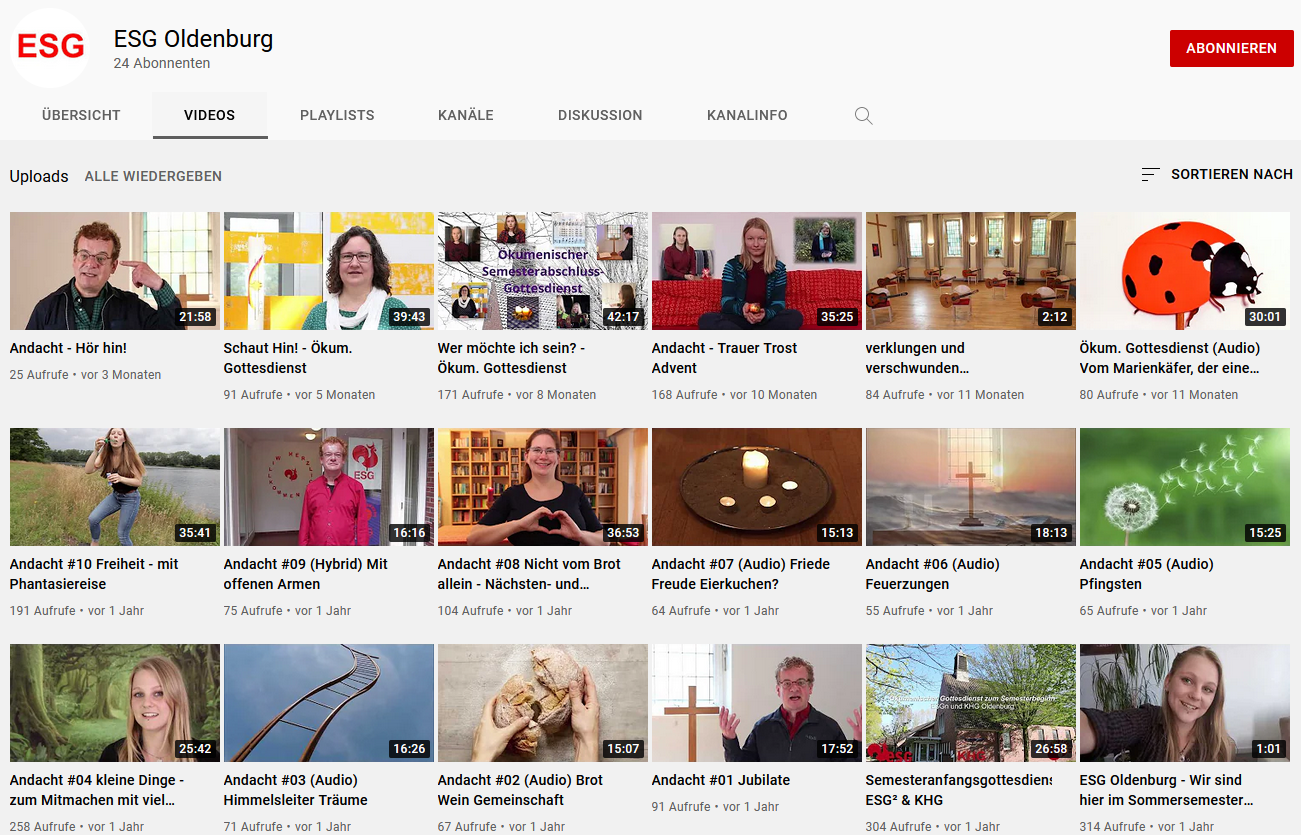Show the Kanalinfo tab
Viewport: 1301px width, 835px height.
pyautogui.click(x=747, y=115)
